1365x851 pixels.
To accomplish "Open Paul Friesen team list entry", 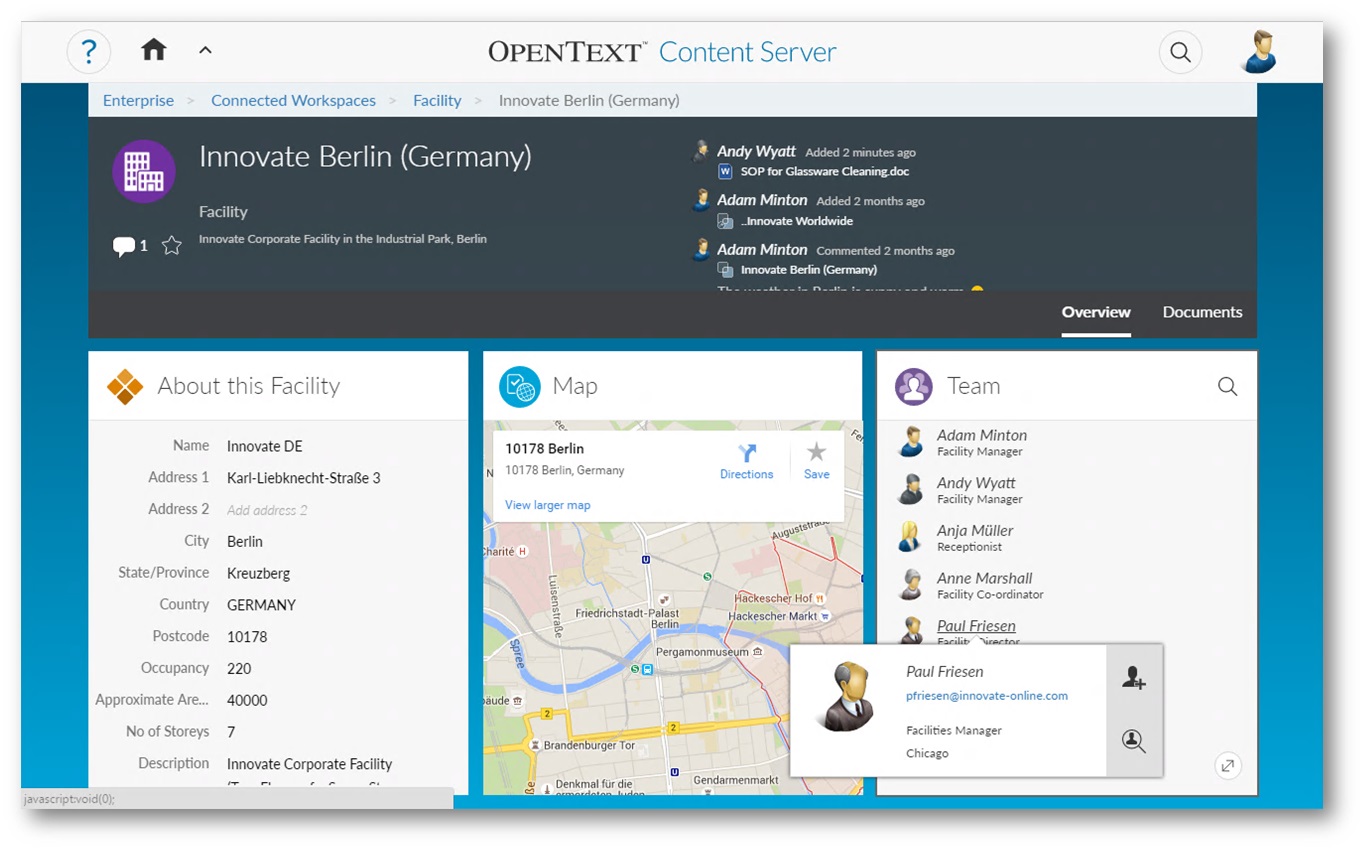I will (976, 626).
